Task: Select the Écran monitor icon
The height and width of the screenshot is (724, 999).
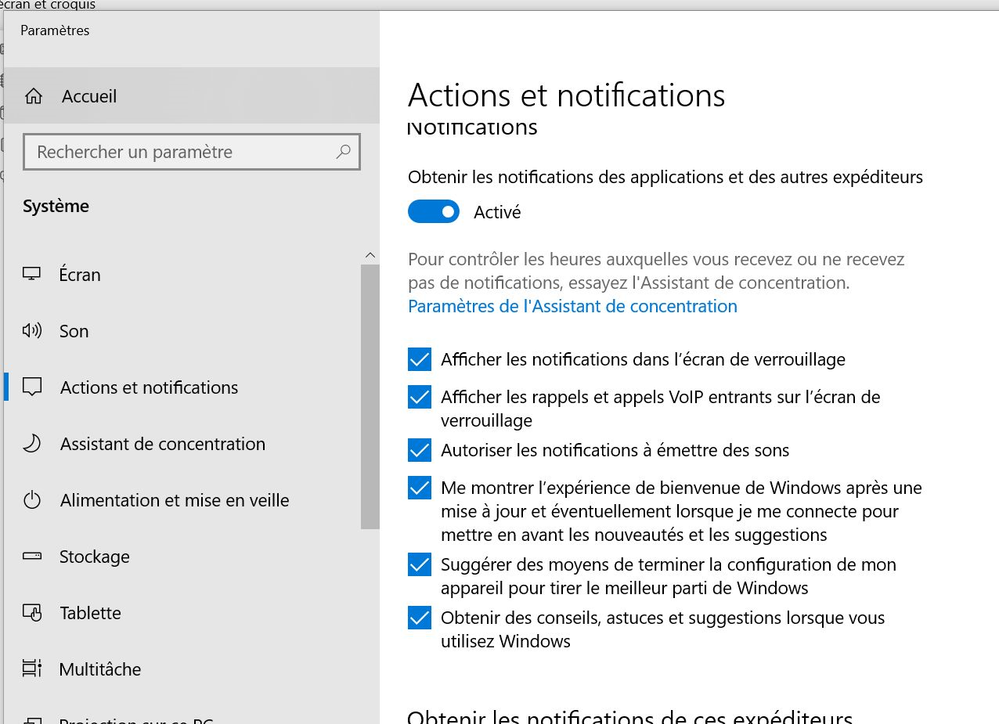Action: (x=32, y=274)
